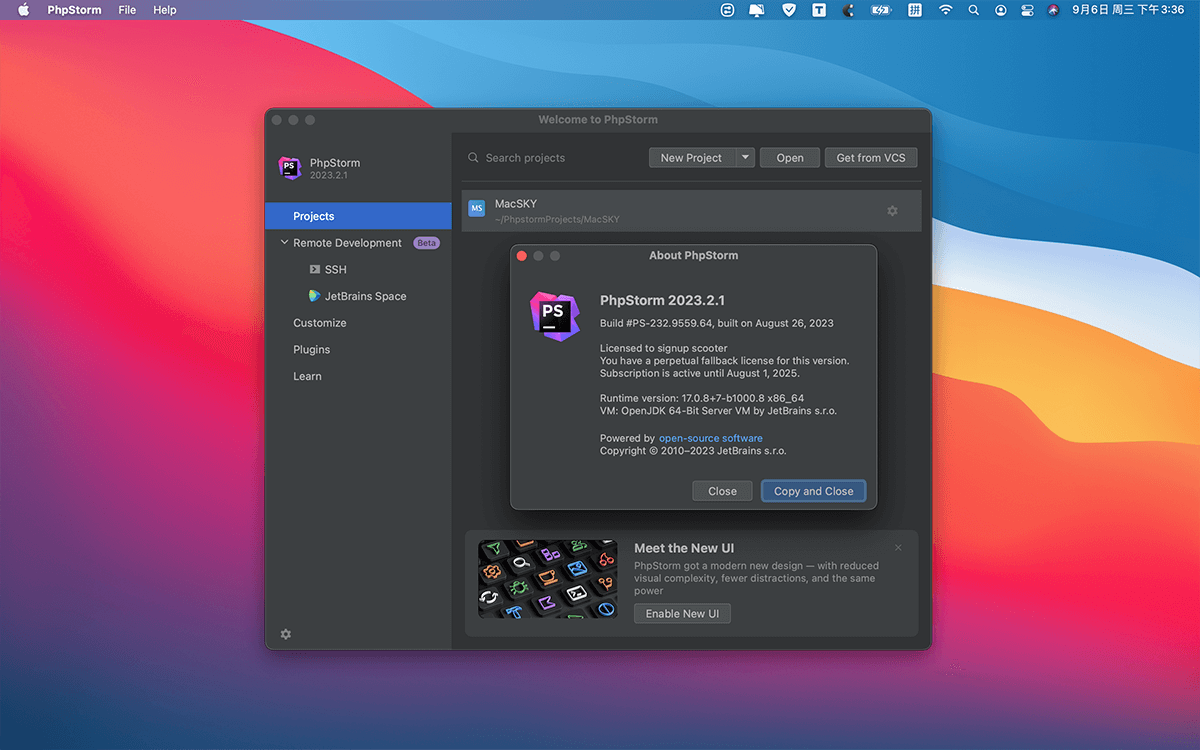Click Enable New UI button
Viewport: 1200px width, 750px height.
pos(682,614)
